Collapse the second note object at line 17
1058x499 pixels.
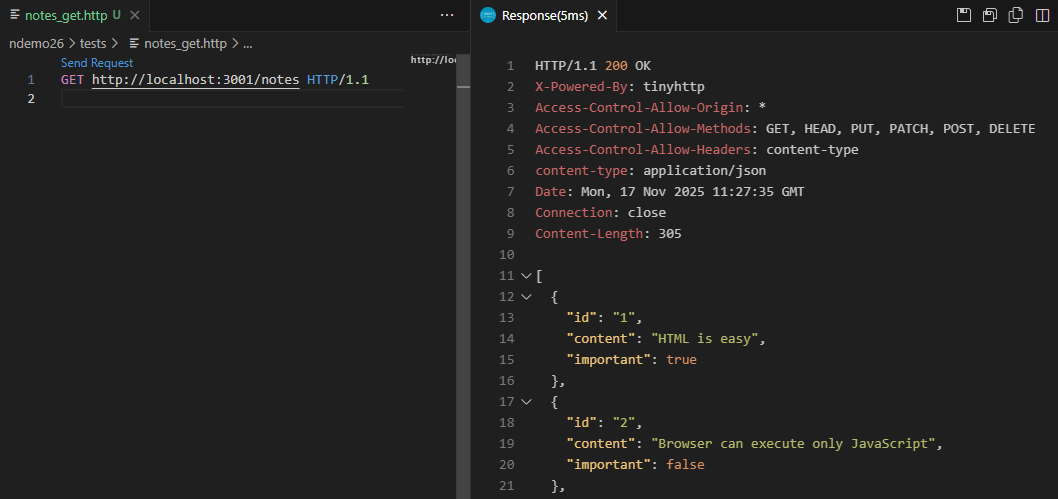pos(526,402)
